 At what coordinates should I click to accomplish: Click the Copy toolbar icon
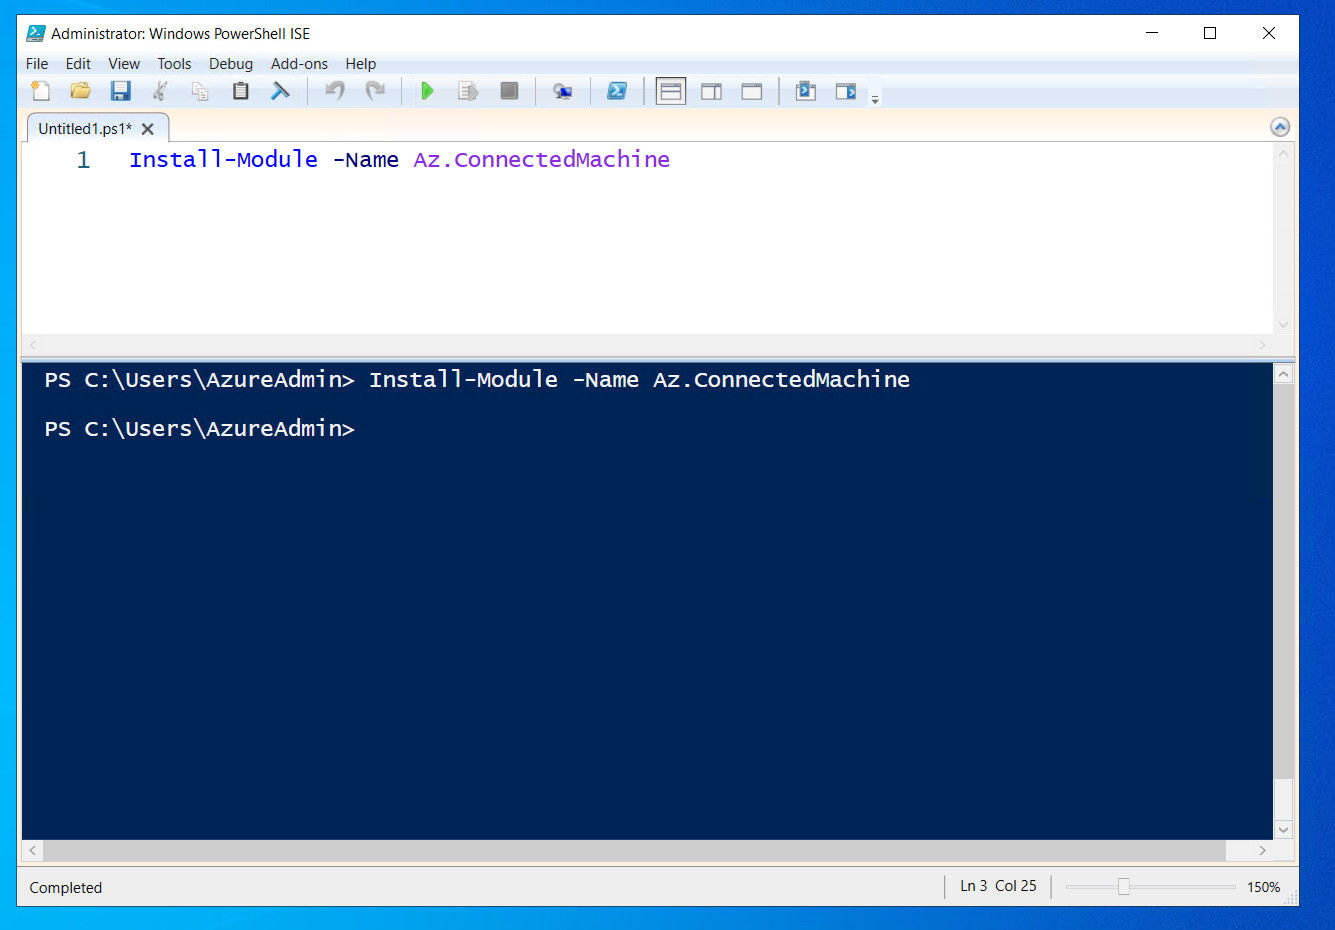click(200, 91)
